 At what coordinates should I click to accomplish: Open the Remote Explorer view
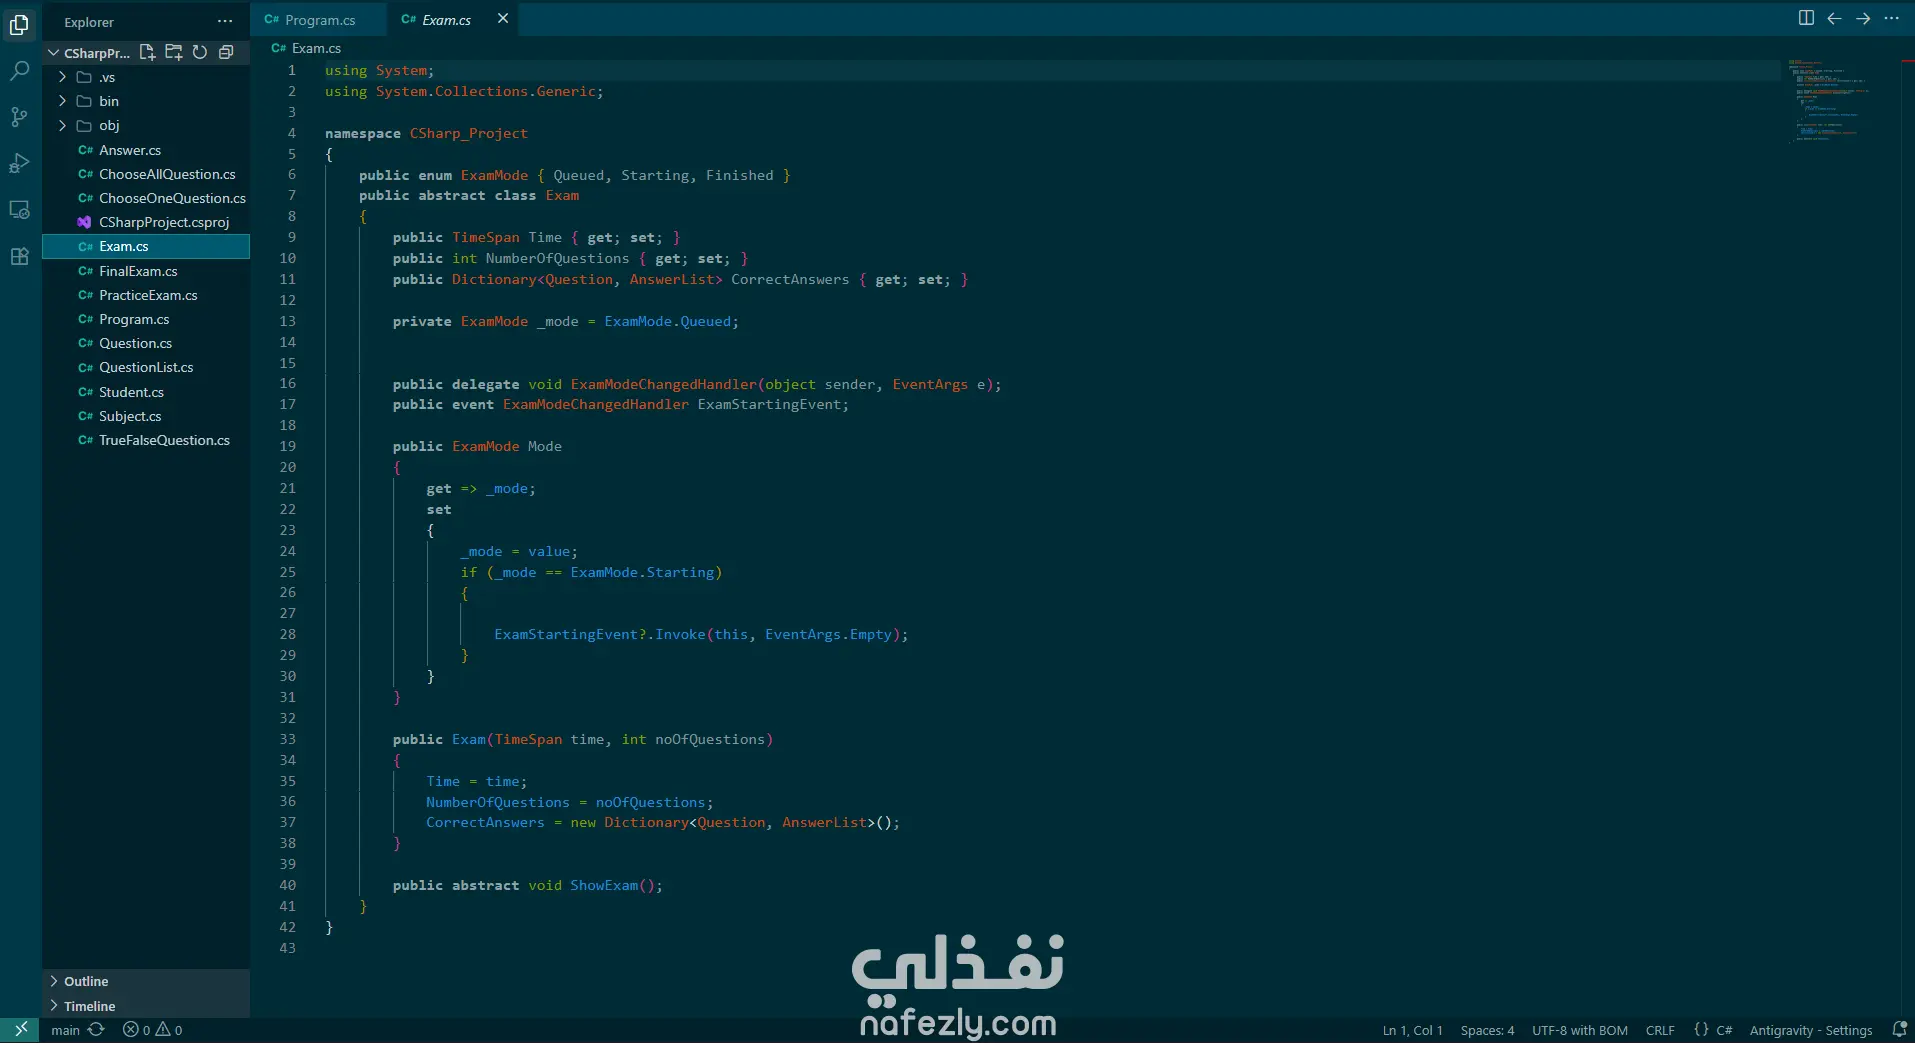click(19, 210)
